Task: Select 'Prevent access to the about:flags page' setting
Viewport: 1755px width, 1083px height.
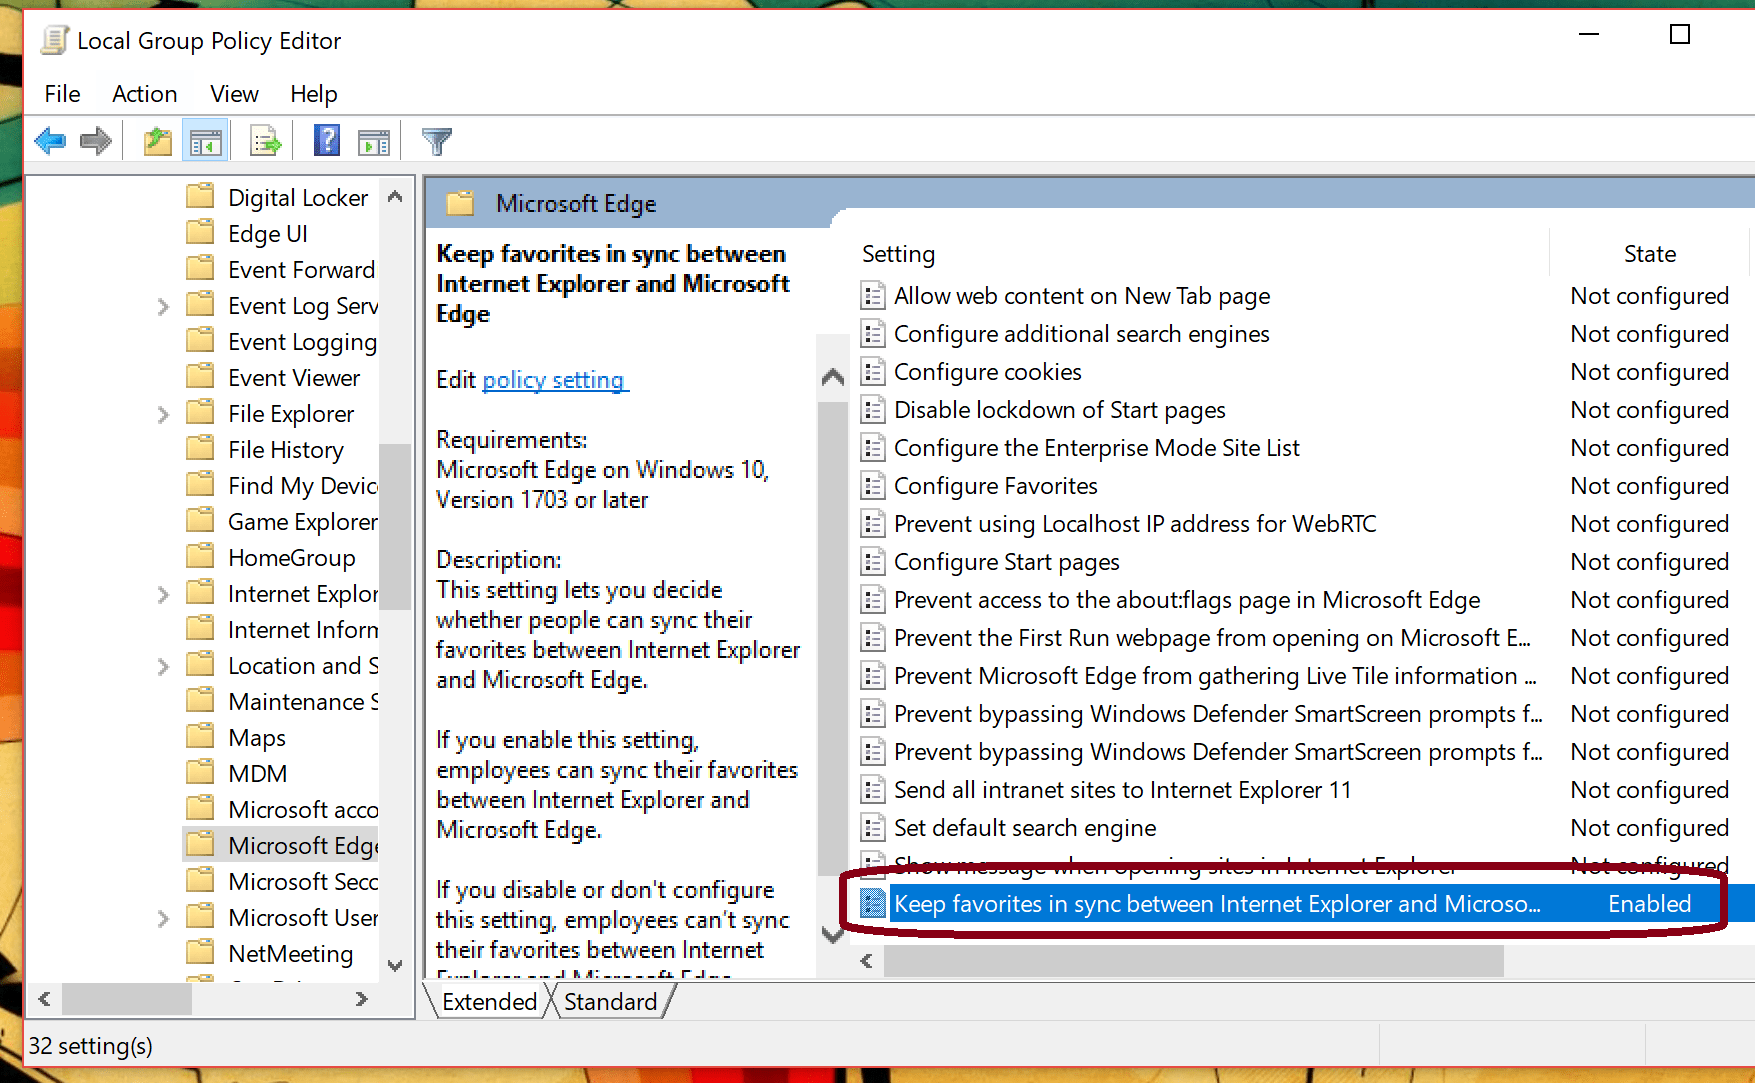Action: click(x=1187, y=600)
